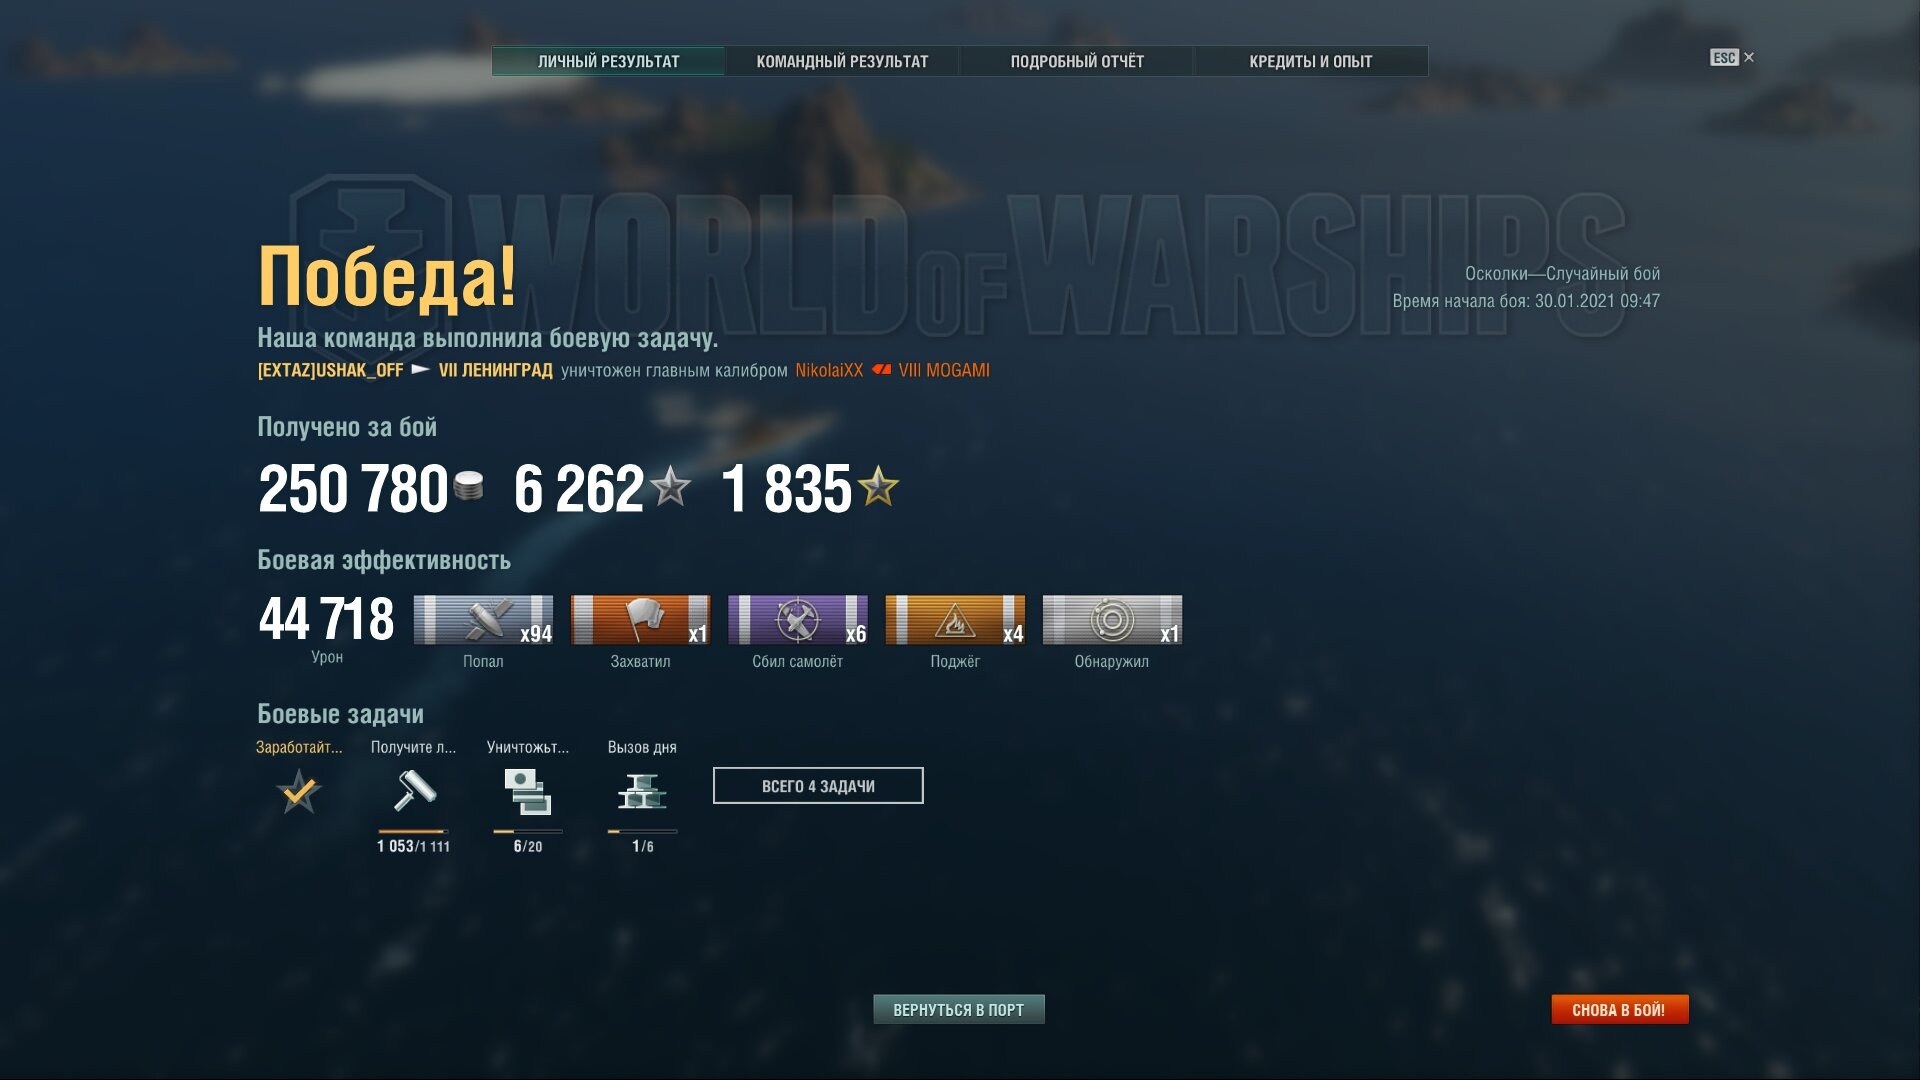Click the Попал hits ribbon icon
The height and width of the screenshot is (1080, 1920).
coord(483,620)
